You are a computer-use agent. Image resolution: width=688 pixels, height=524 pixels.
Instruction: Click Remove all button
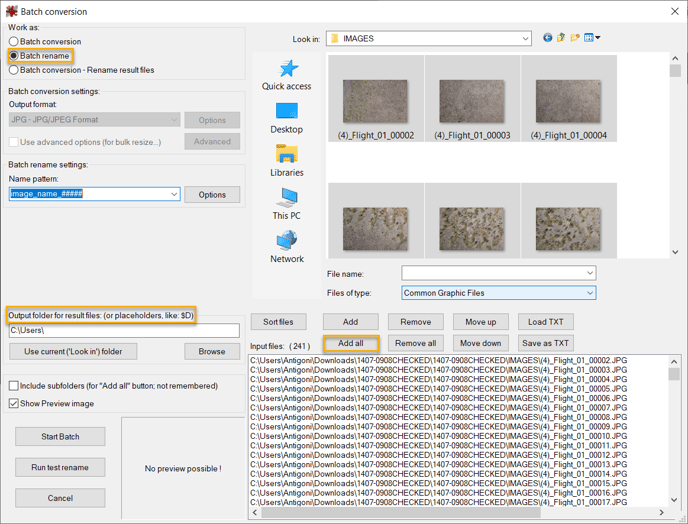(416, 343)
